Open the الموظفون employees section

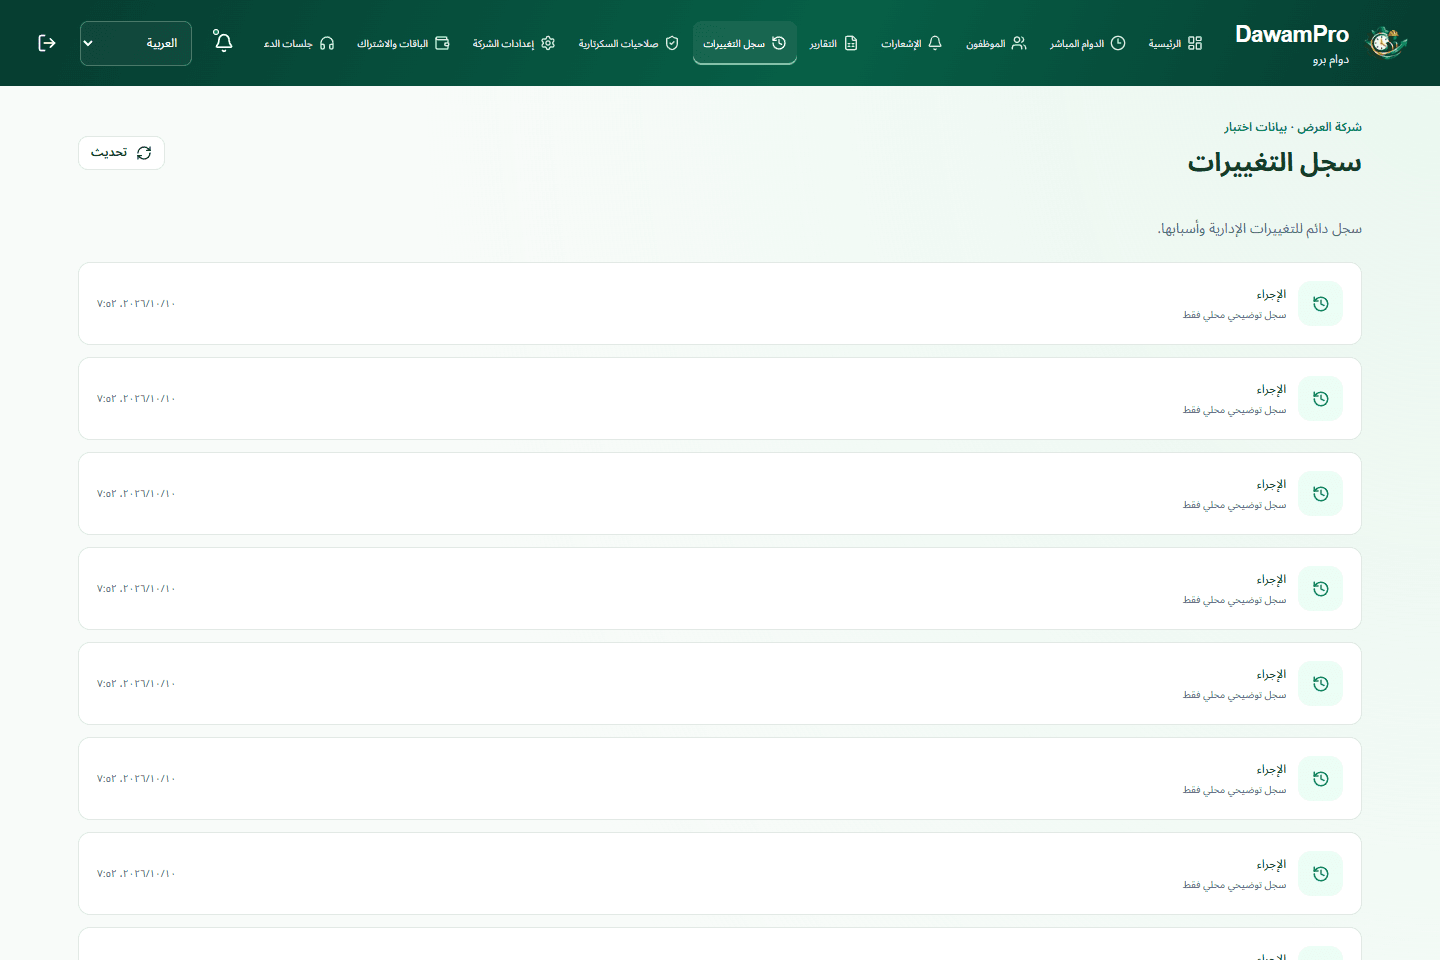point(996,43)
